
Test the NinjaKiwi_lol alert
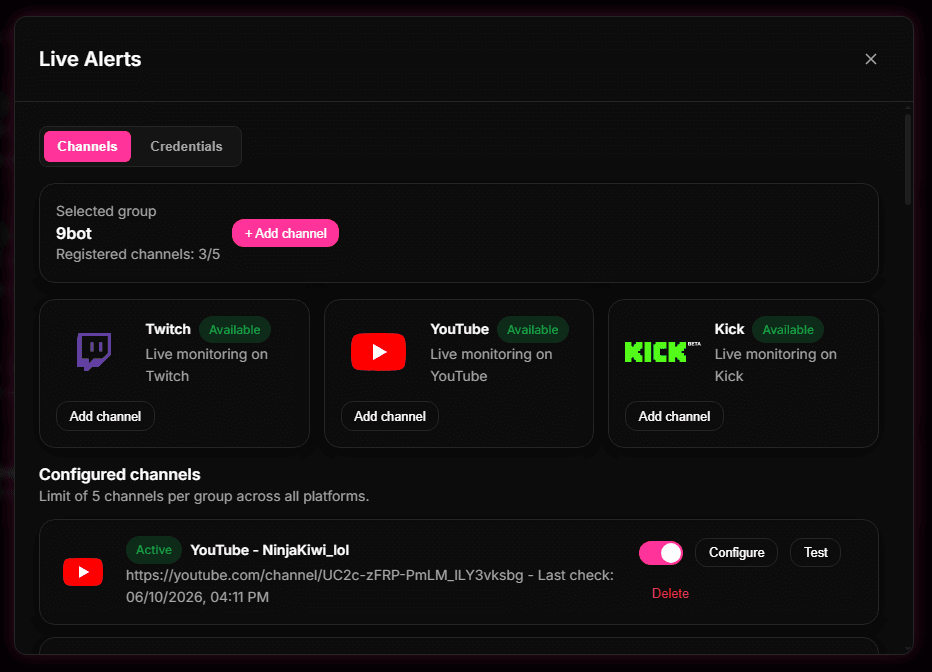tap(816, 553)
